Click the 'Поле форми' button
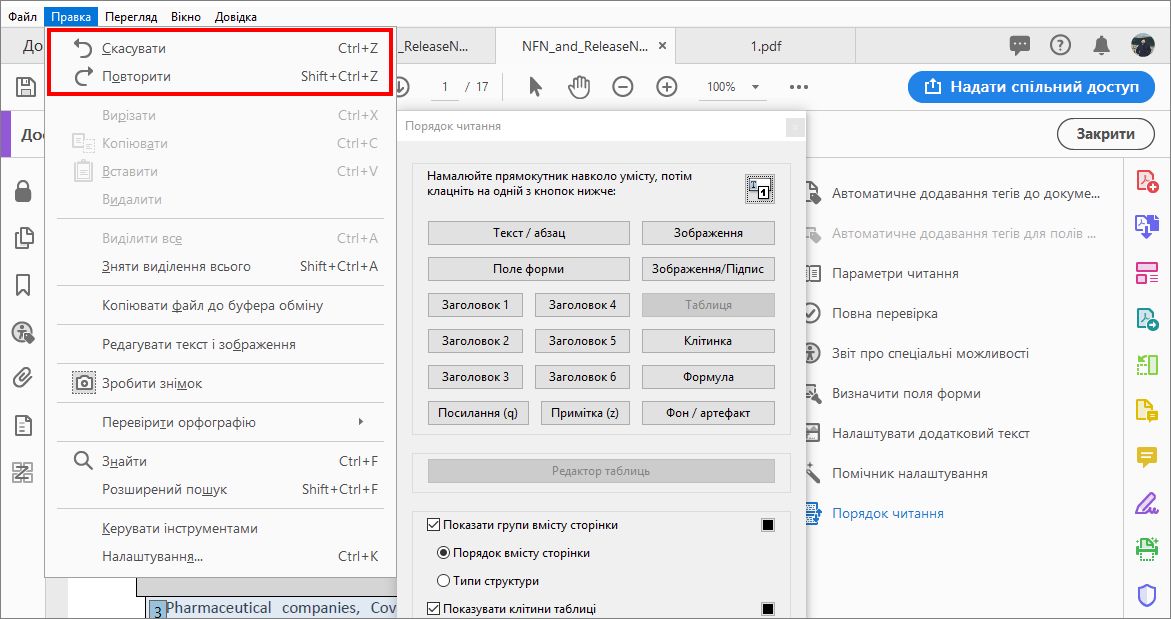This screenshot has height=619, width=1171. [529, 269]
